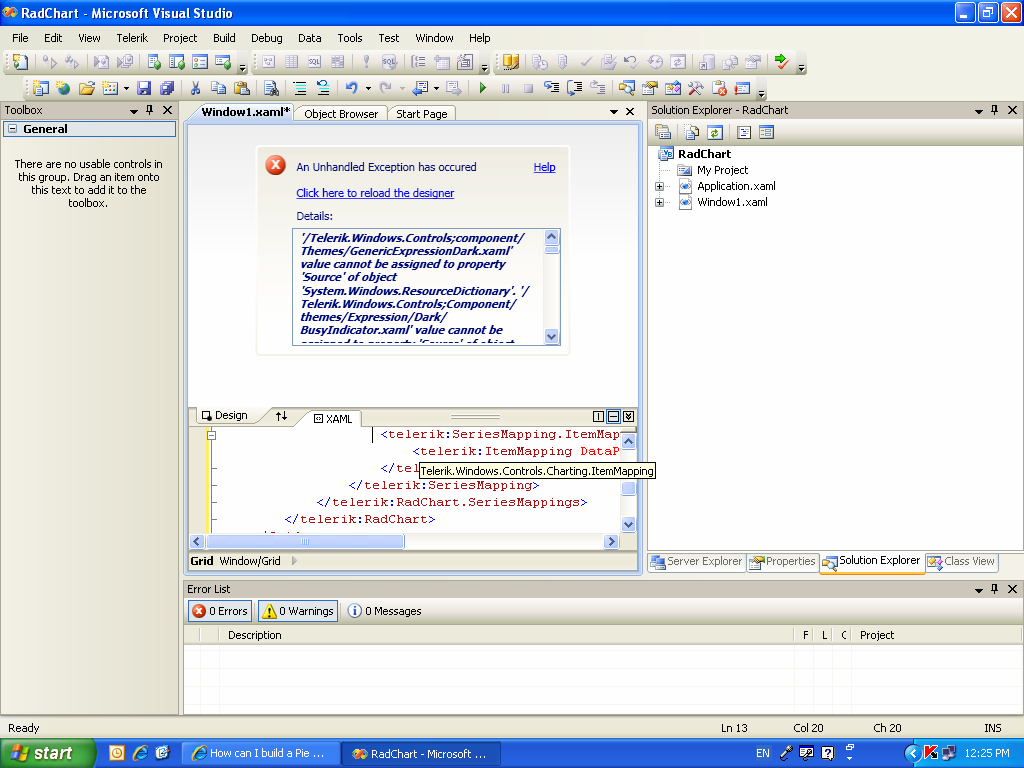Toggle auto-hide pin on Error List
The width and height of the screenshot is (1024, 768).
[995, 589]
